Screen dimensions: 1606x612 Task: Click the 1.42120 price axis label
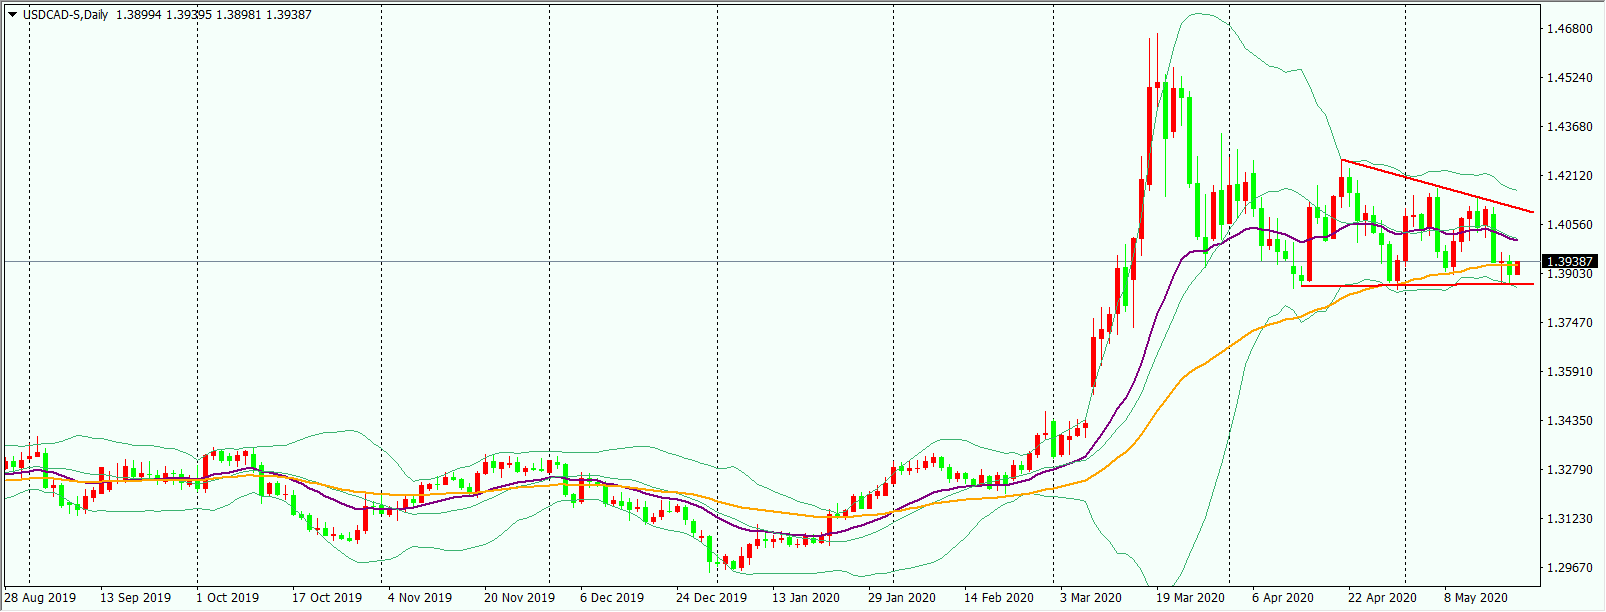[1569, 176]
